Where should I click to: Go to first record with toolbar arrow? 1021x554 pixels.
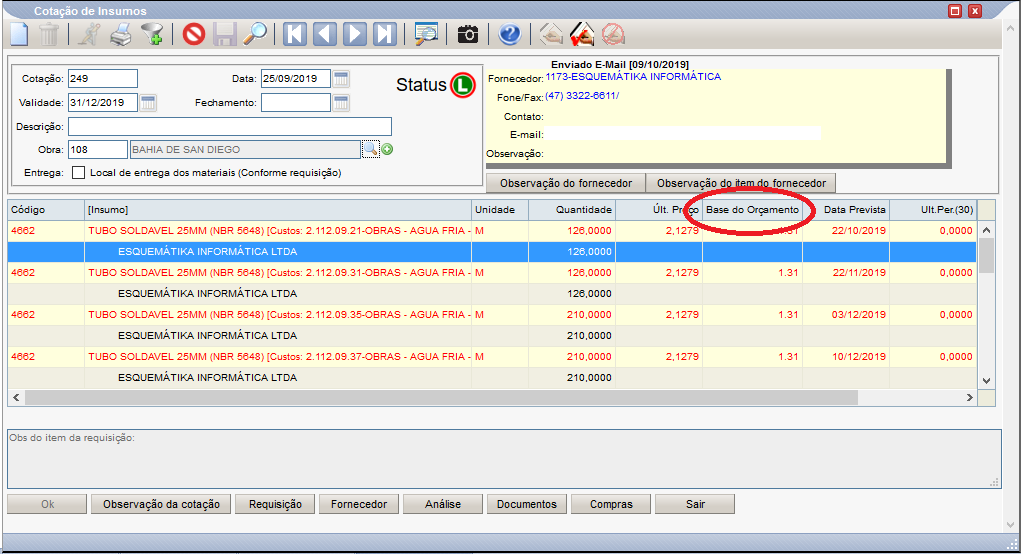pos(295,34)
